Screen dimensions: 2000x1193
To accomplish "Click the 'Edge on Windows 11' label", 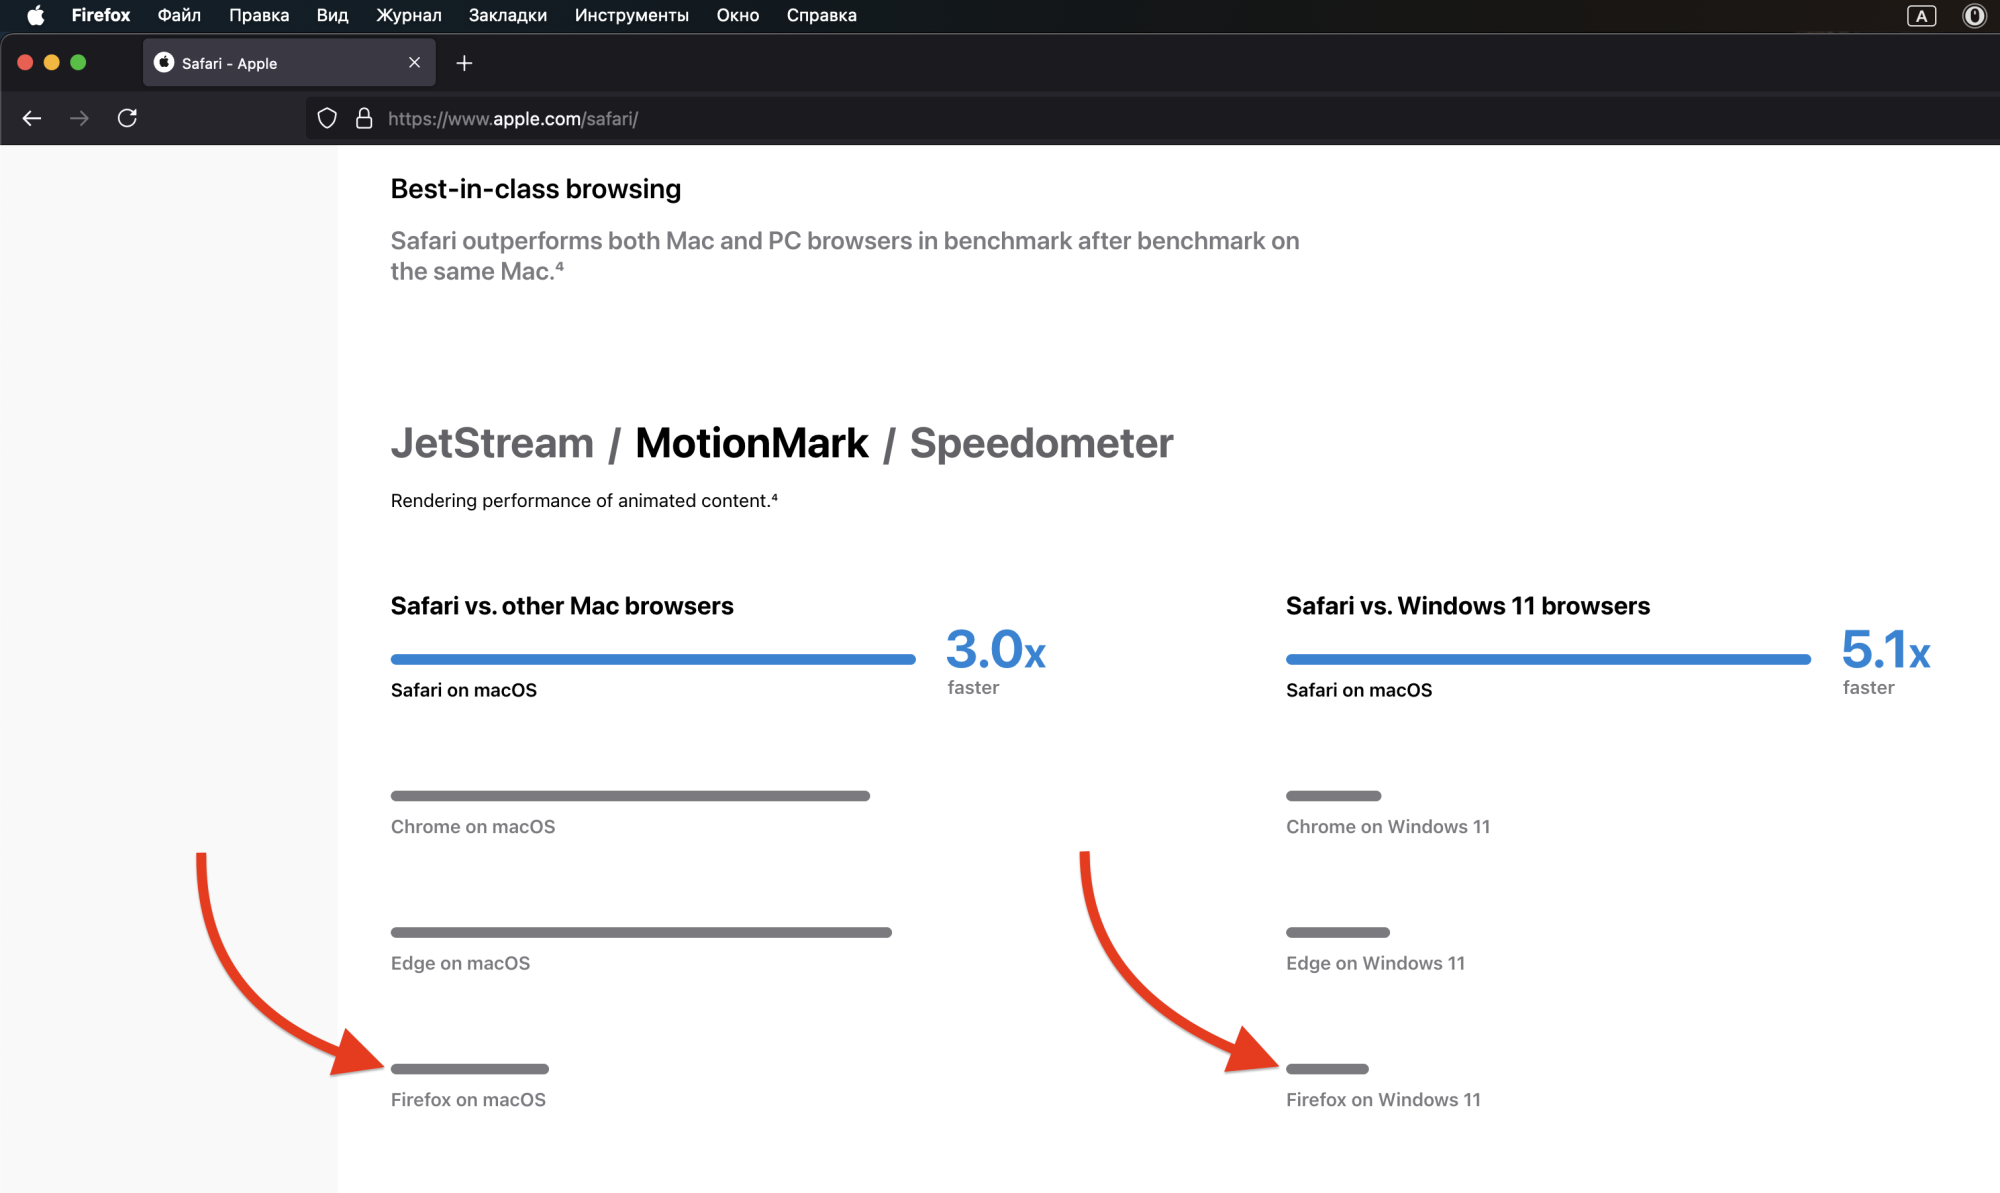I will pyautogui.click(x=1375, y=963).
